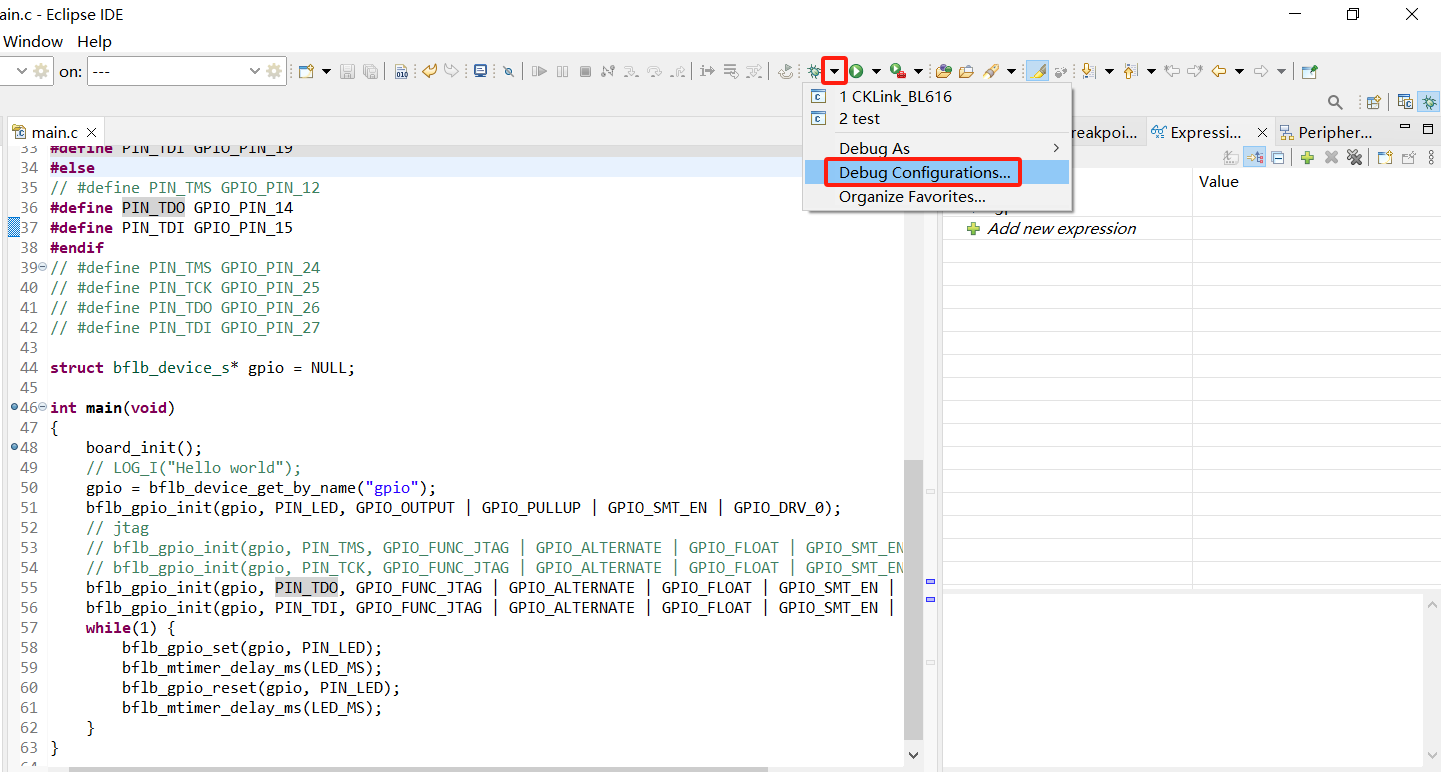
Task: Click the magnifier search icon at right
Action: [1335, 102]
